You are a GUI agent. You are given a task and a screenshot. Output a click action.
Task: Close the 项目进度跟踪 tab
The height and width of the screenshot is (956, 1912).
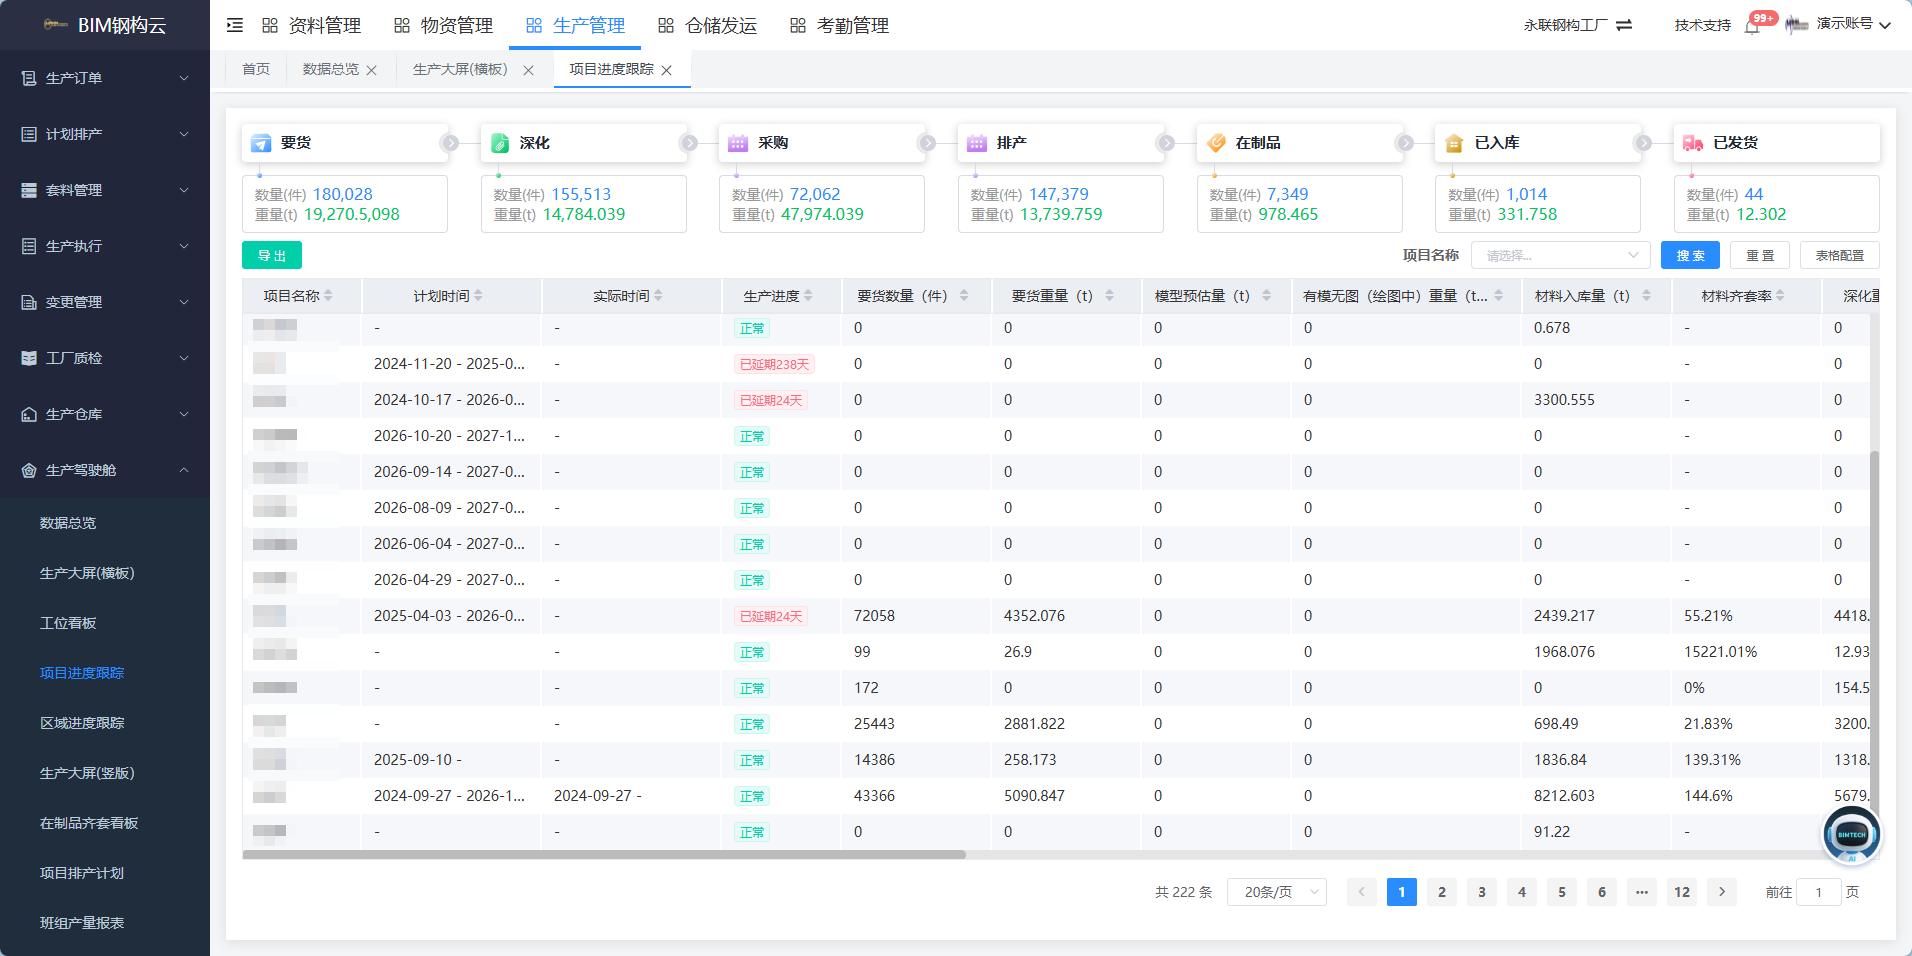click(x=667, y=70)
